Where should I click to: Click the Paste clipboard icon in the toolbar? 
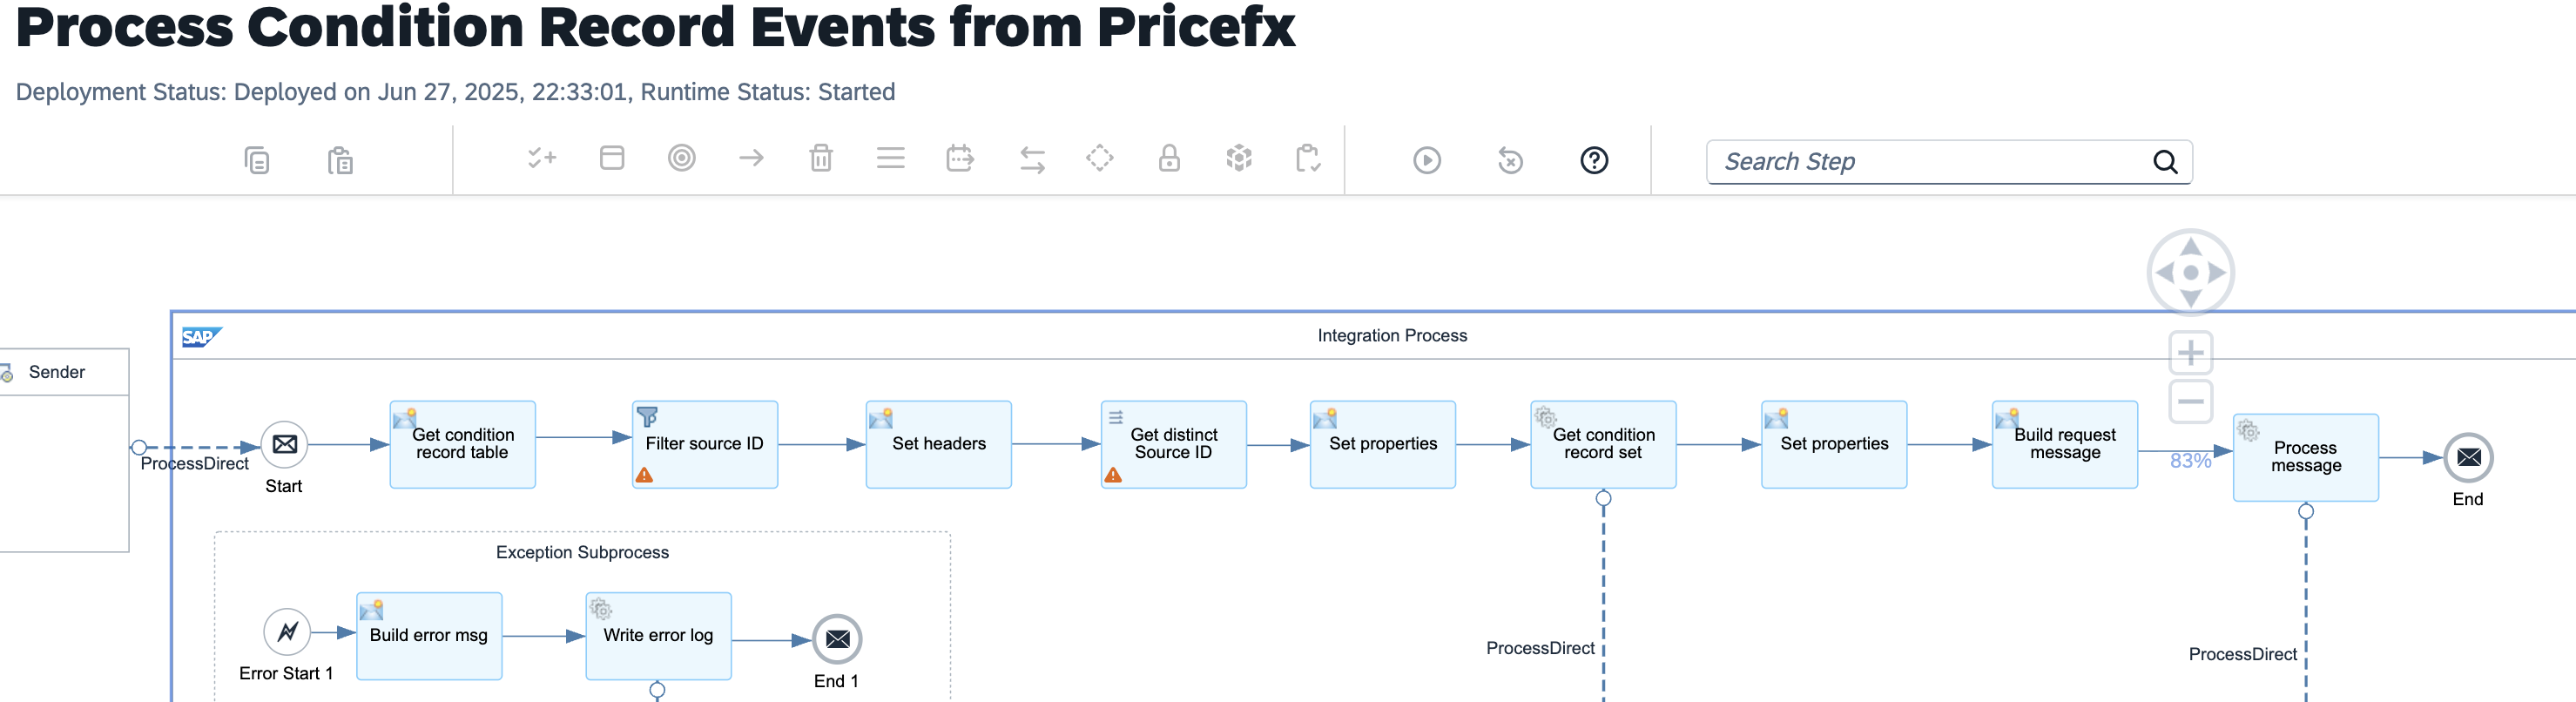340,160
